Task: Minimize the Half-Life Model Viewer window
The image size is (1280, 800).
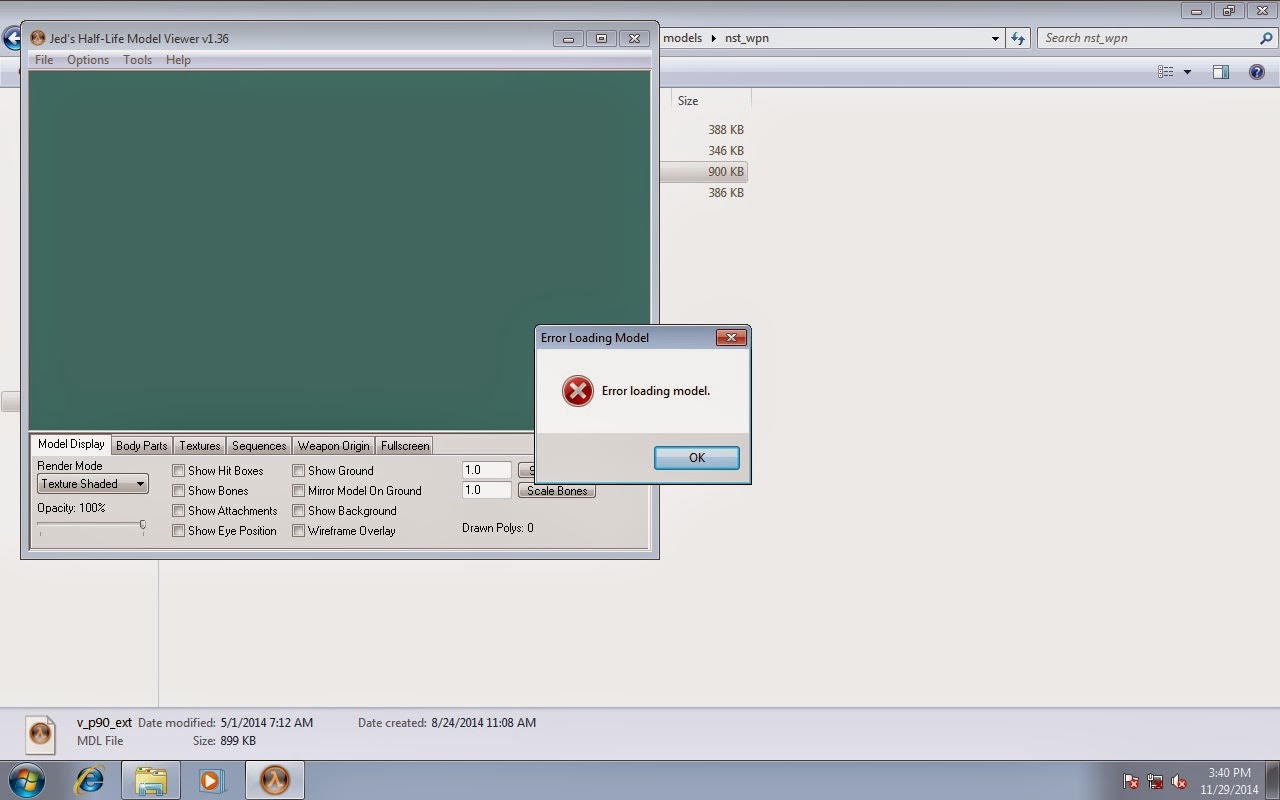Action: pos(568,39)
